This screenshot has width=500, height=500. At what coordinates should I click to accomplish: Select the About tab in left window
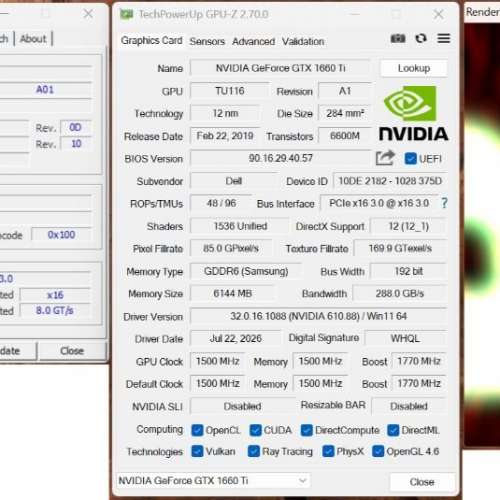33,39
